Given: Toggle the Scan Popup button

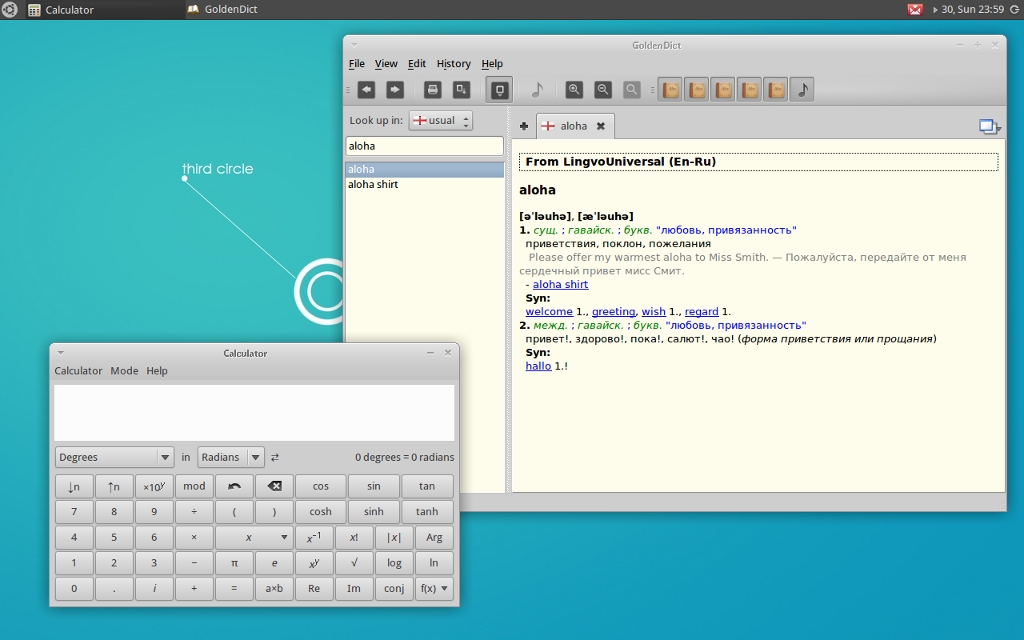Looking at the screenshot, I should pyautogui.click(x=500, y=89).
